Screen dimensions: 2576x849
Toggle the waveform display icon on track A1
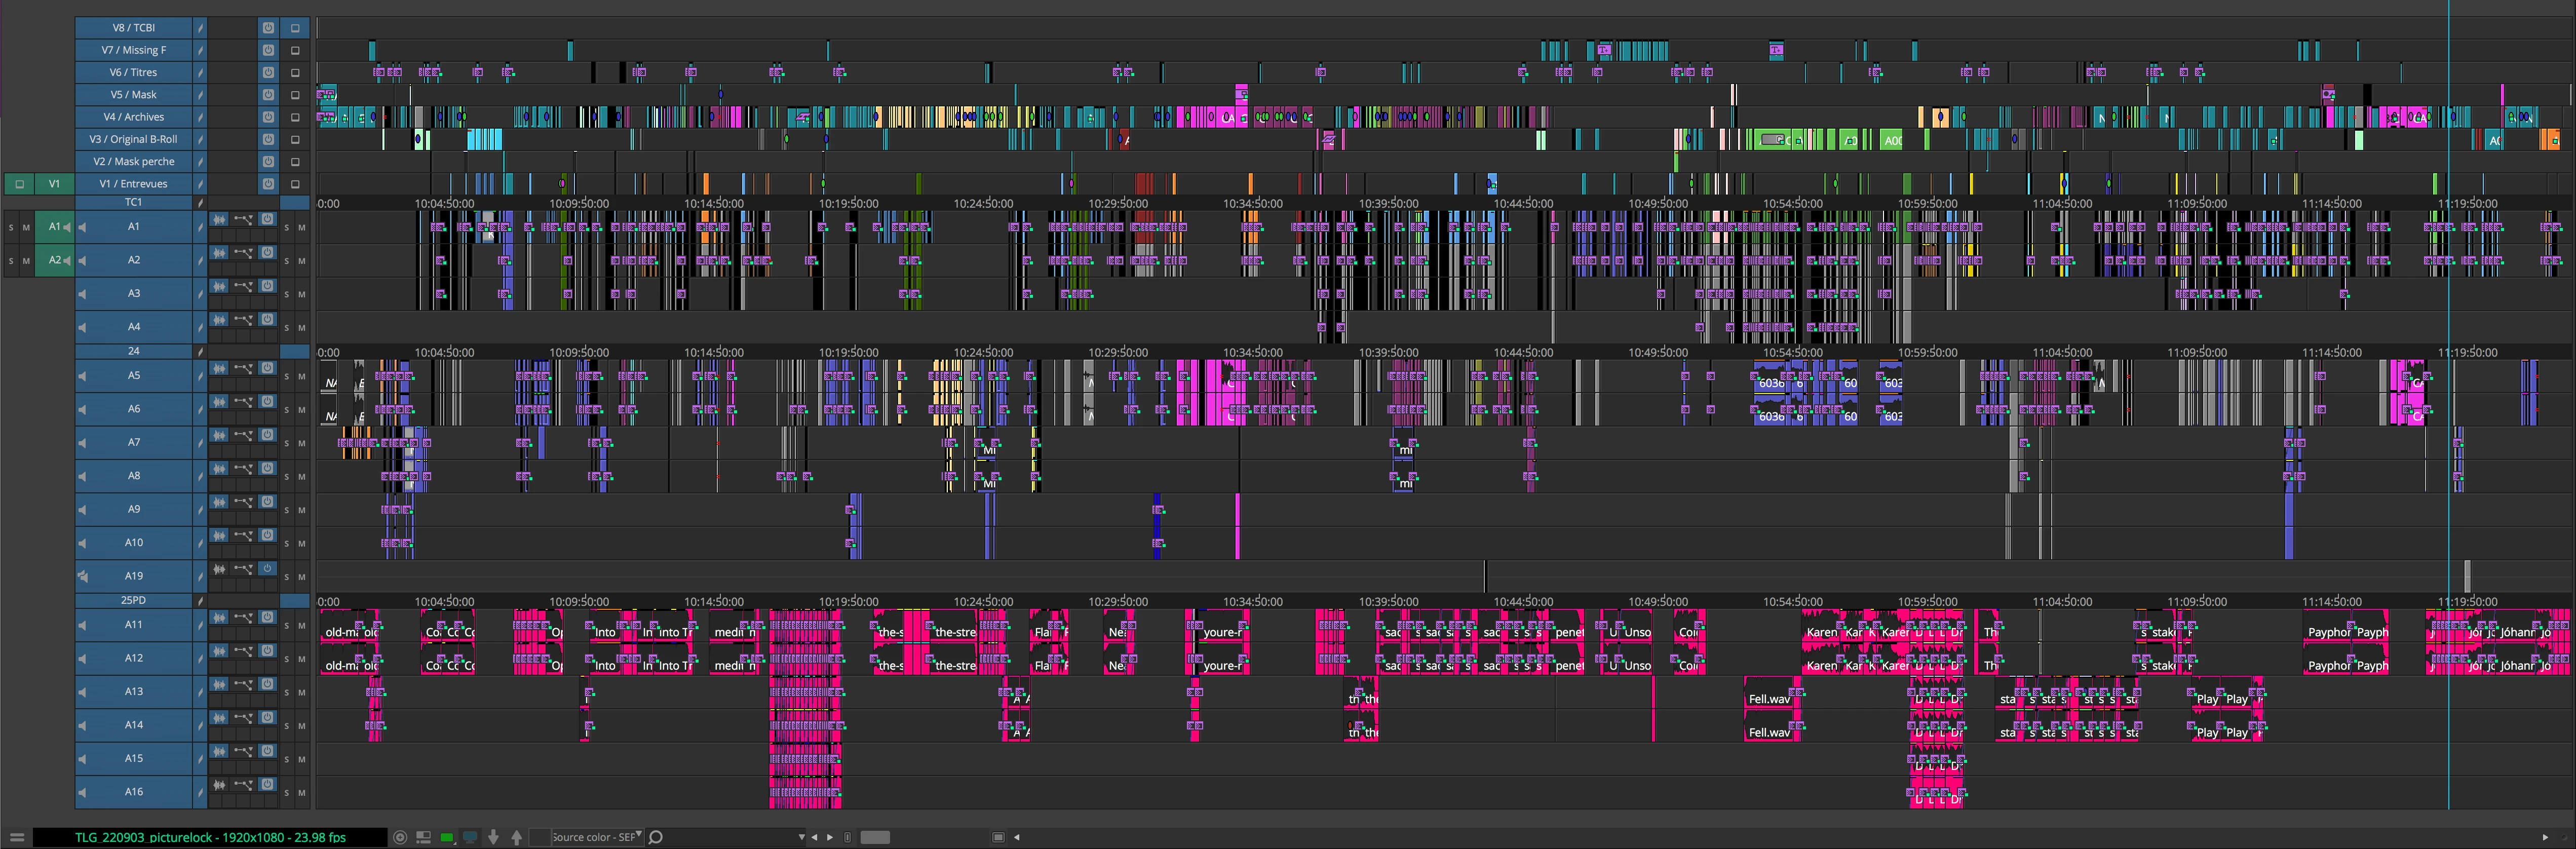tap(219, 219)
